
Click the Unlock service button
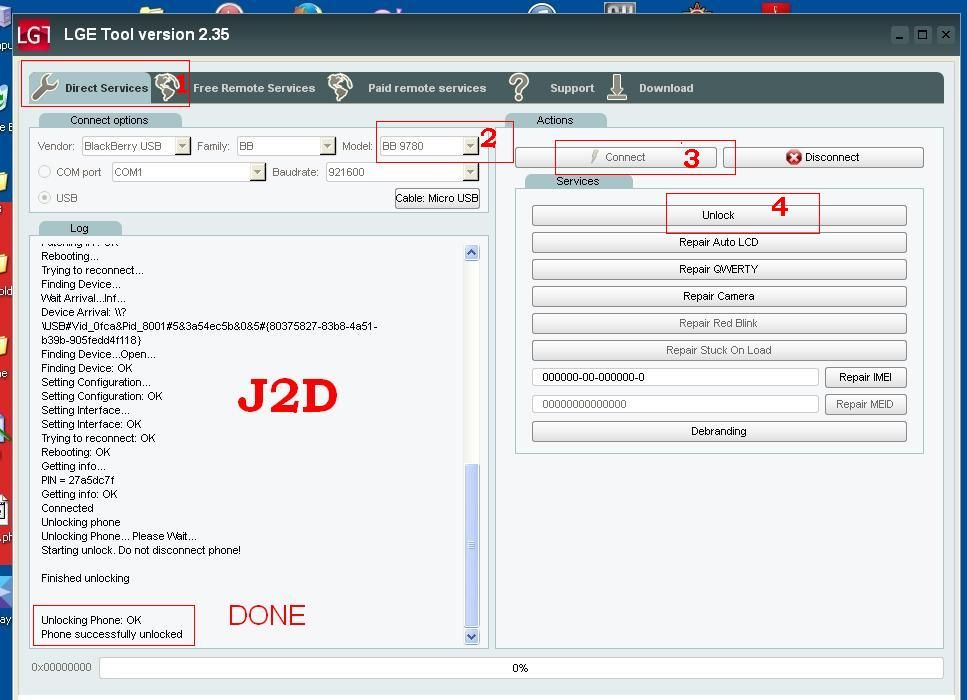coord(719,215)
